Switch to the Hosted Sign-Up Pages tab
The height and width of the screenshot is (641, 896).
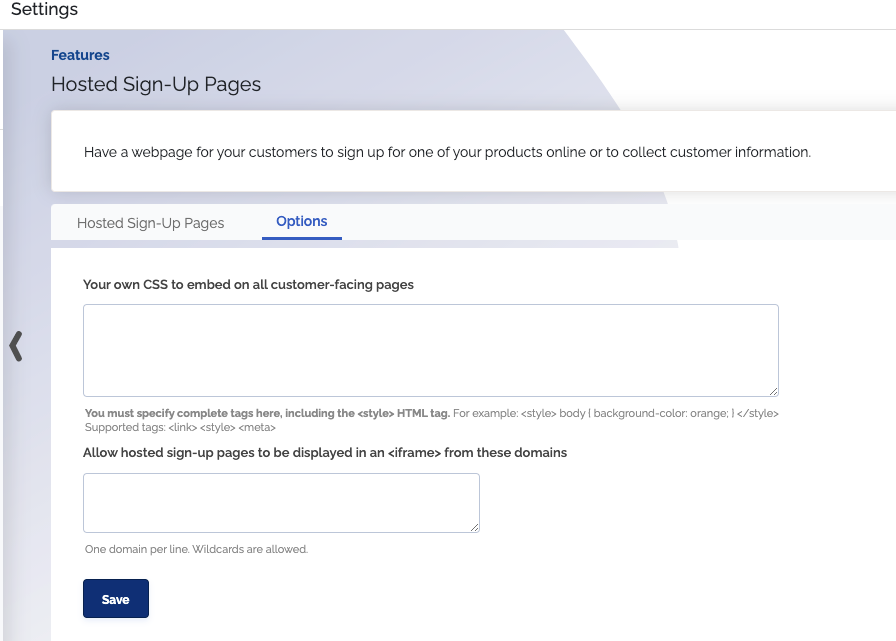click(150, 223)
